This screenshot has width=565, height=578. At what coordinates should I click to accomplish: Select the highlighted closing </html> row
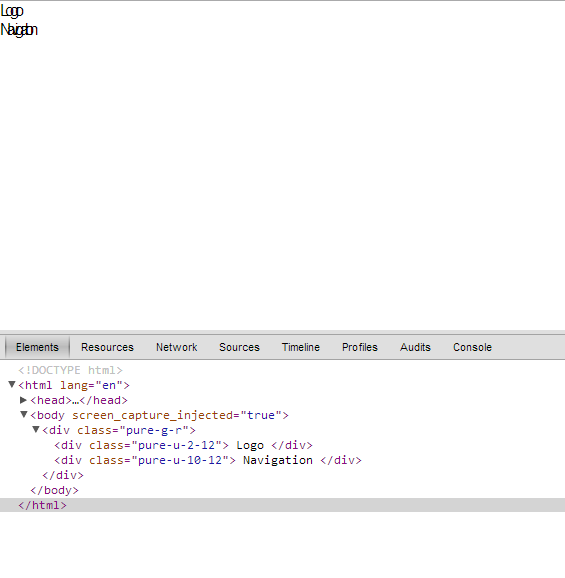tap(282, 505)
